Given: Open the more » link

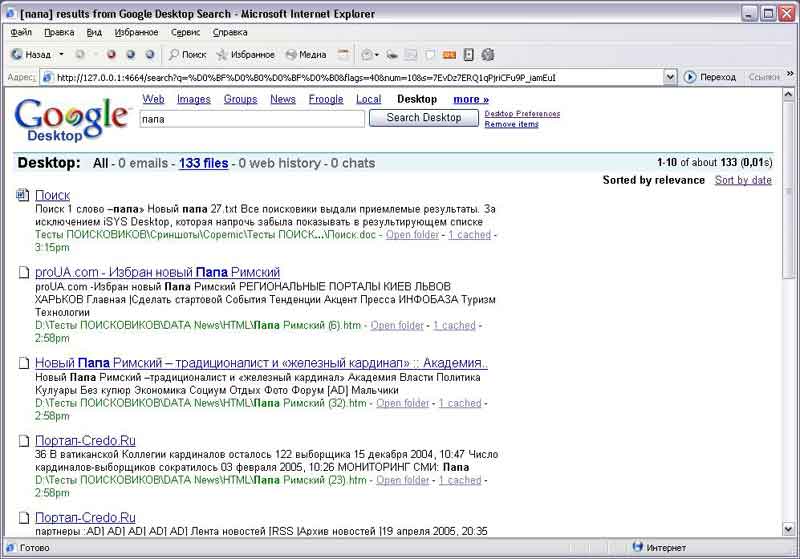Looking at the screenshot, I should coord(471,99).
